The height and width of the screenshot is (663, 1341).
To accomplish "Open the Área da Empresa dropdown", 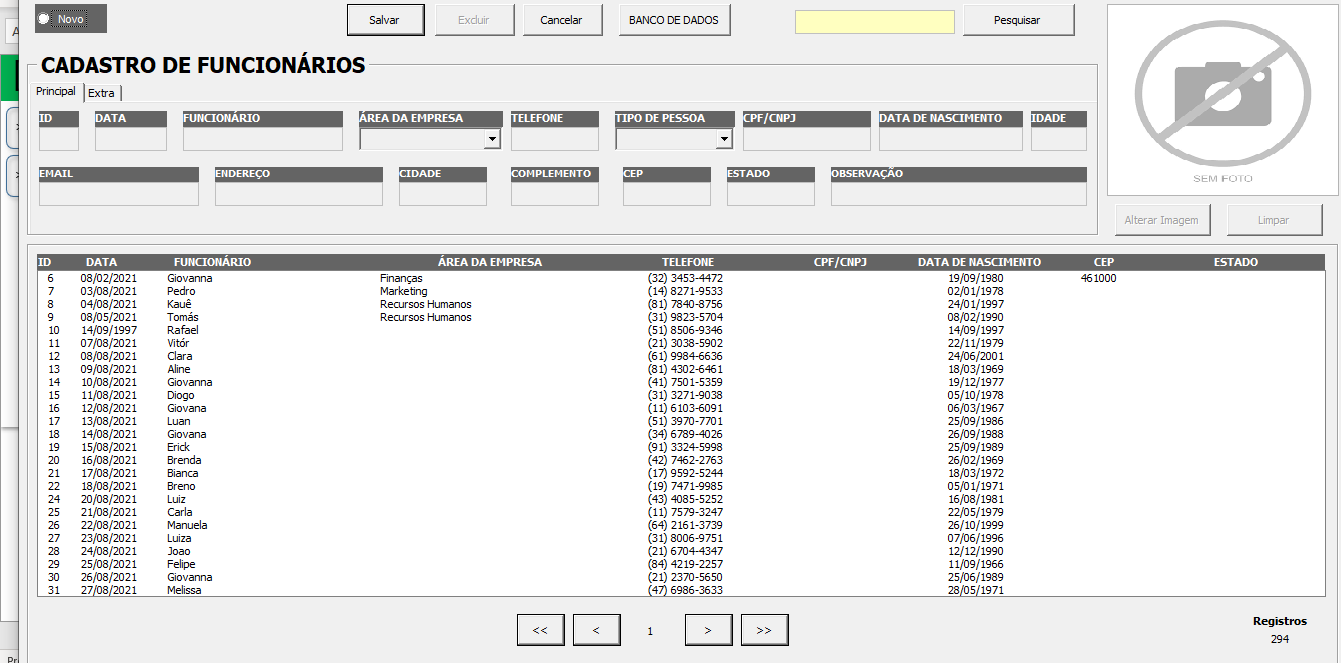I will pos(491,140).
